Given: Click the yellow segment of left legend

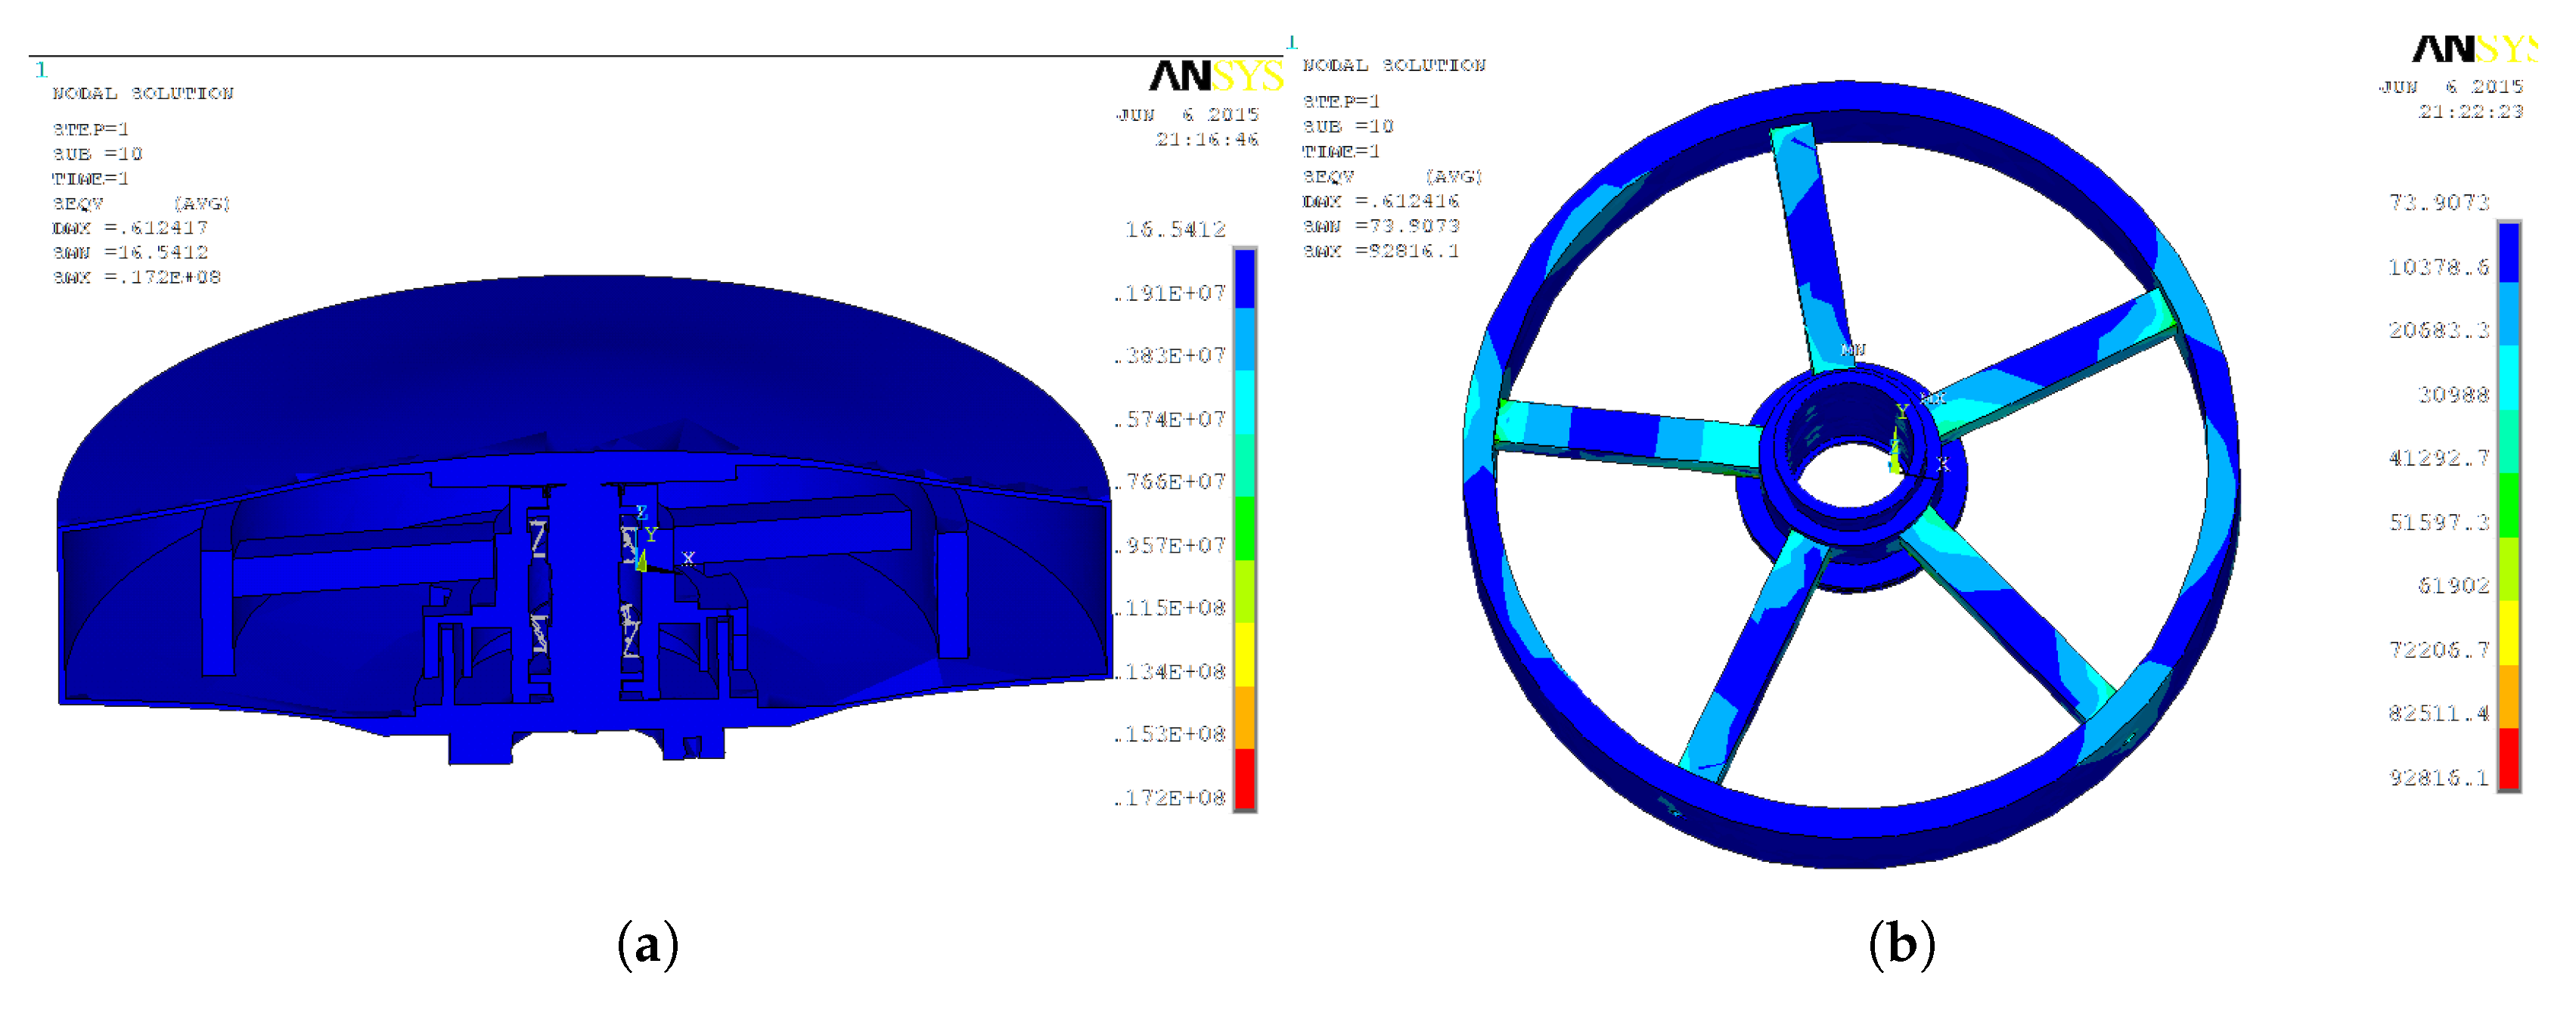Looking at the screenshot, I should coord(1244,653).
